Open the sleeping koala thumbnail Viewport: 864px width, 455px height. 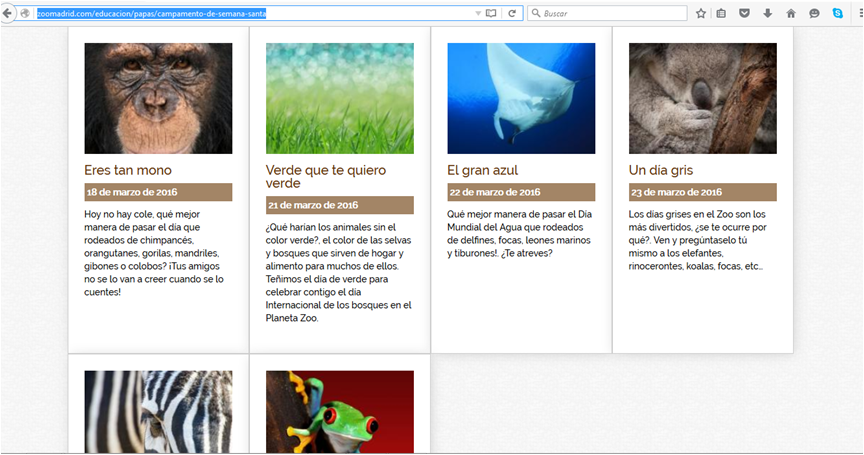[703, 99]
